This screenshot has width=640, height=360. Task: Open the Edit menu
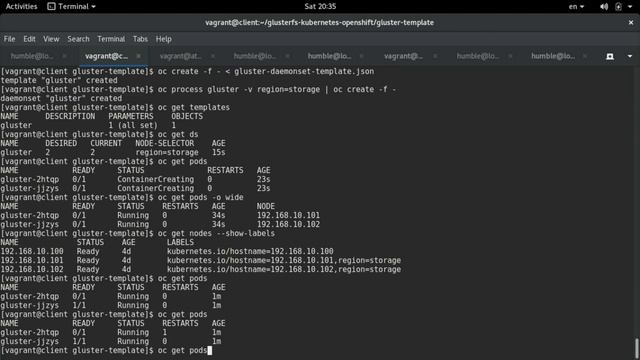[29, 39]
